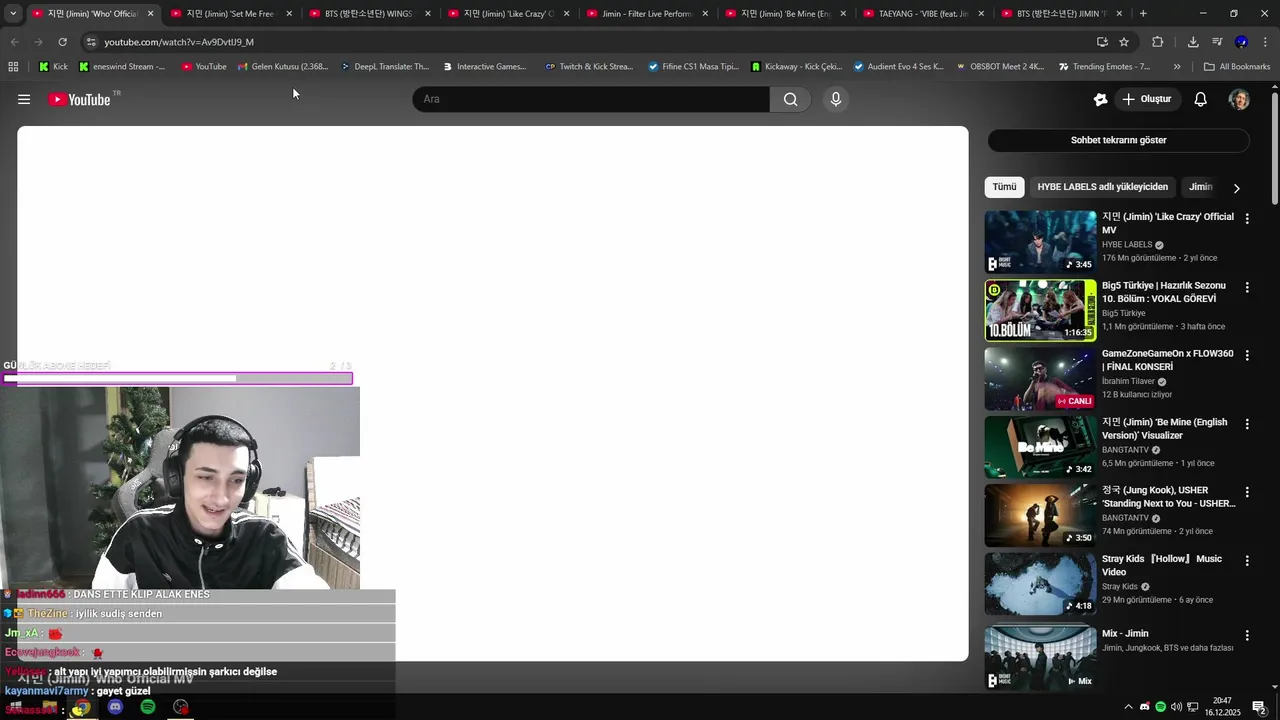1280x720 pixels.
Task: Open the Stray Kids Hollow thumbnail
Action: (x=1040, y=584)
